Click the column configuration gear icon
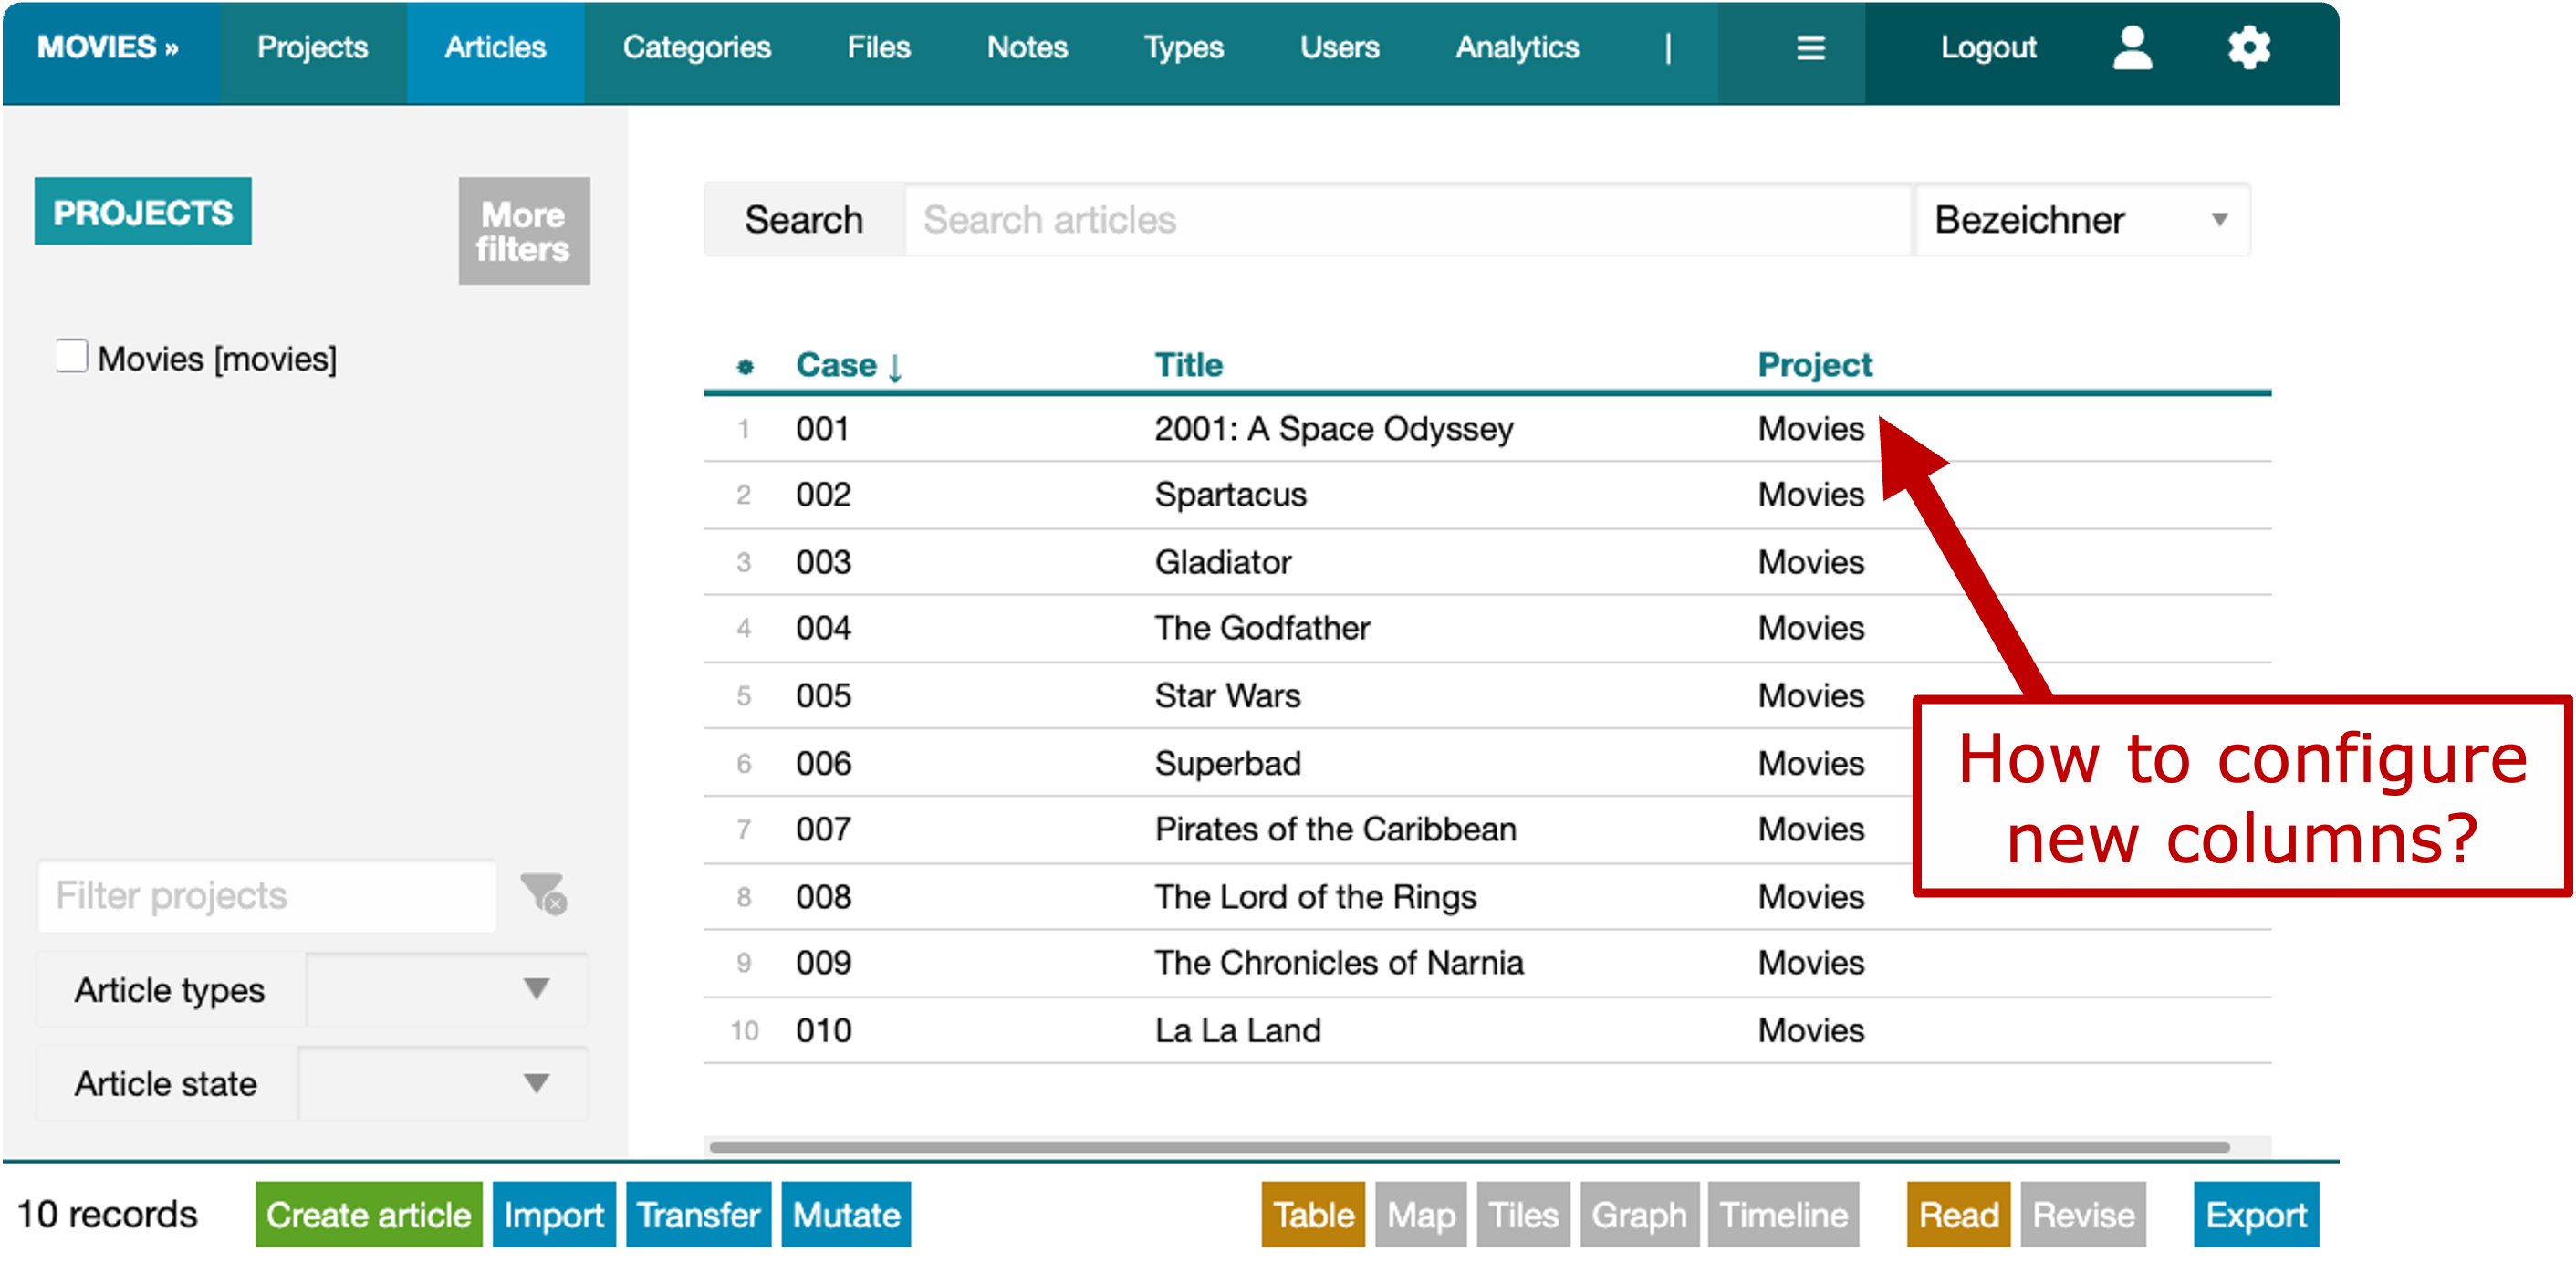The height and width of the screenshot is (1263, 2576). [x=745, y=367]
